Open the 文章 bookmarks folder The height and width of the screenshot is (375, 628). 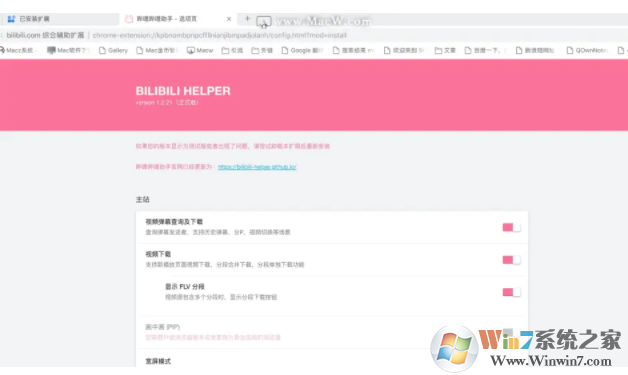click(445, 50)
